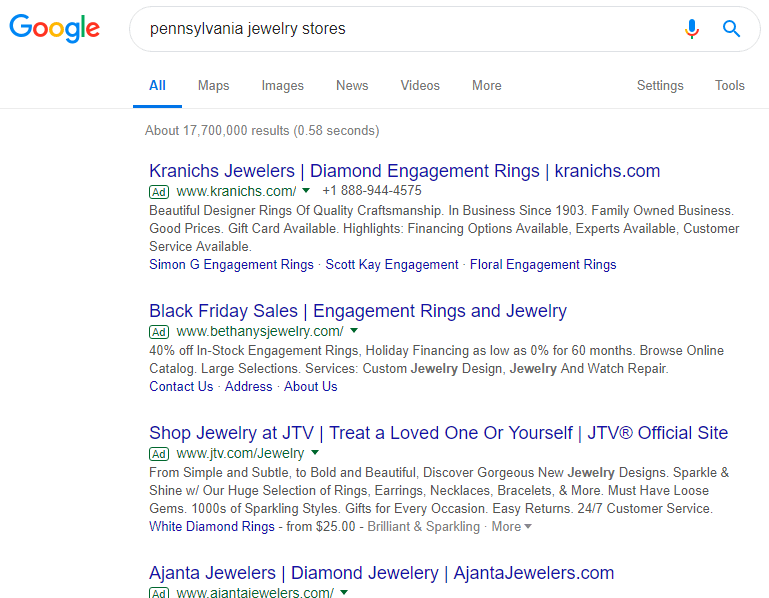Open the Contact Us sitelink
The width and height of the screenshot is (769, 598).
point(181,387)
